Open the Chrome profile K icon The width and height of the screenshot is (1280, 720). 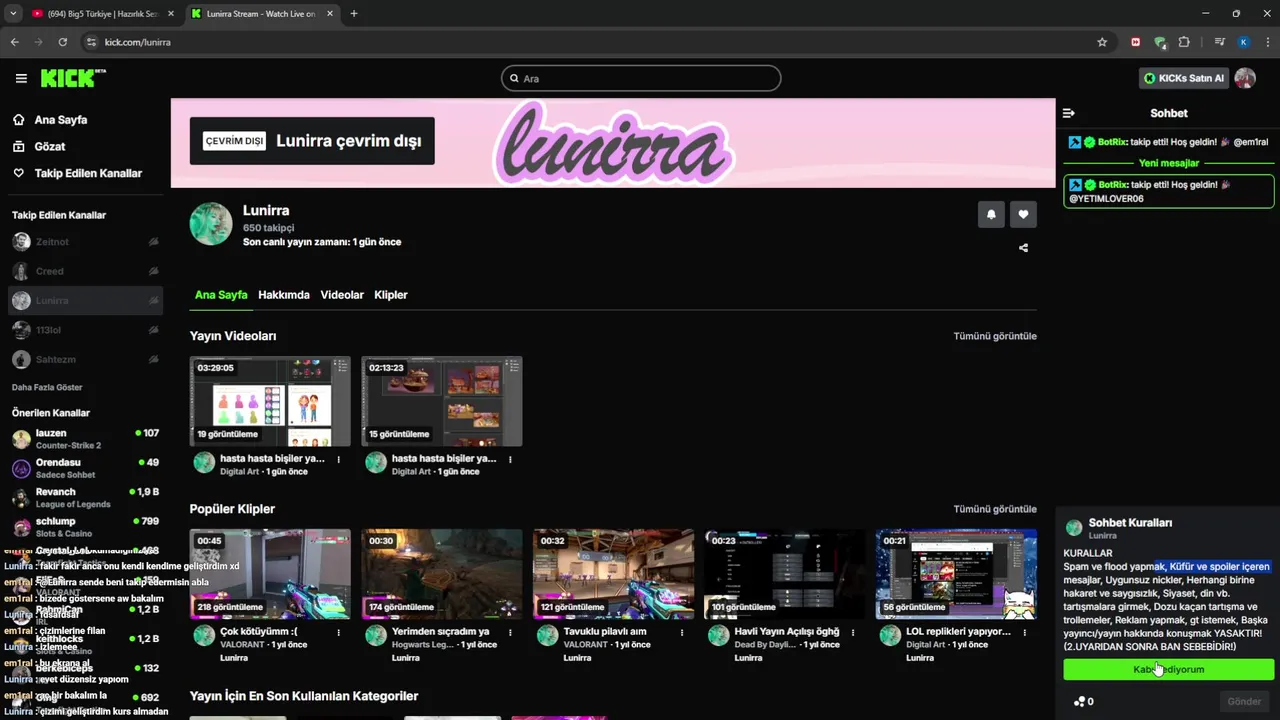(1243, 42)
